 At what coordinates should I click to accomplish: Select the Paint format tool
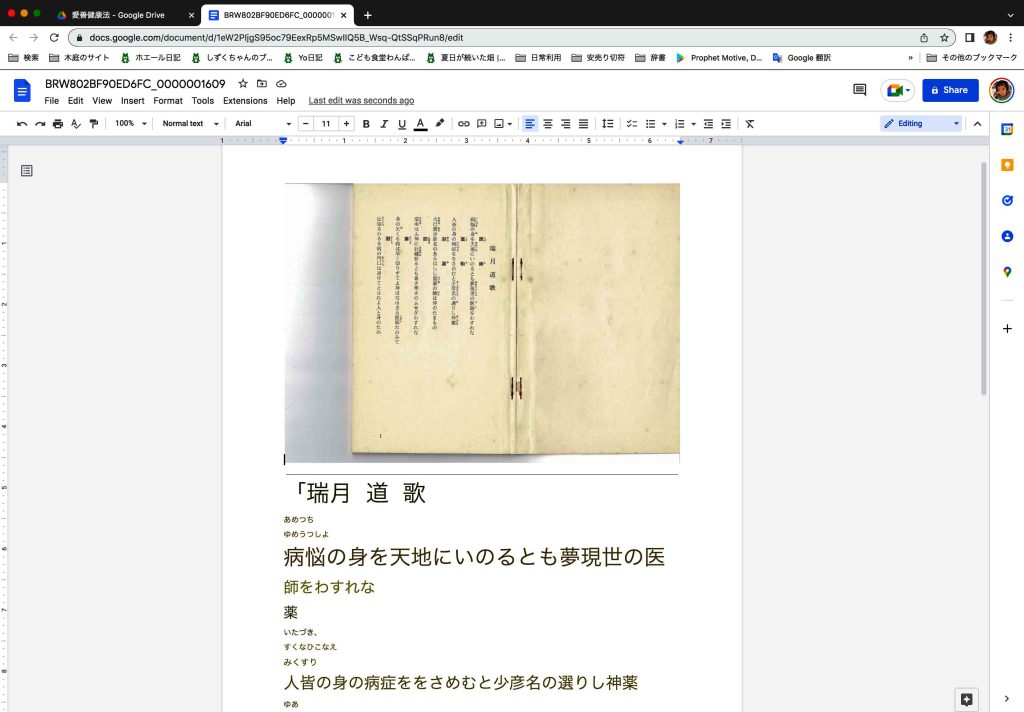[94, 123]
